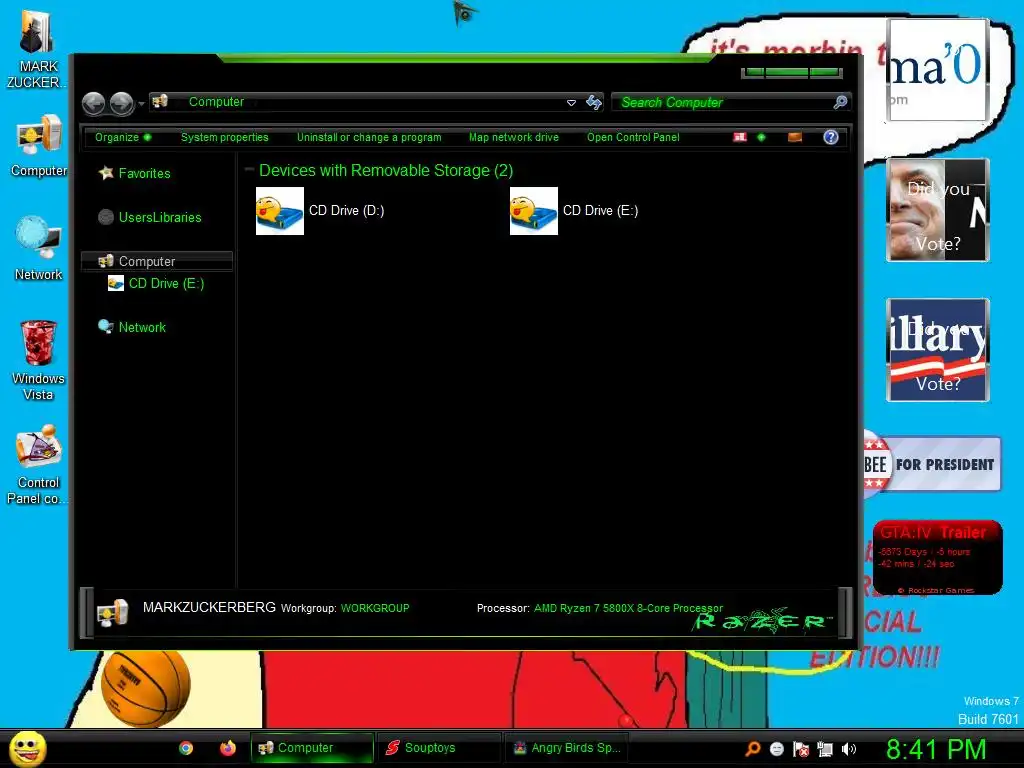Collapse Devices with Removable Storage group

click(249, 170)
